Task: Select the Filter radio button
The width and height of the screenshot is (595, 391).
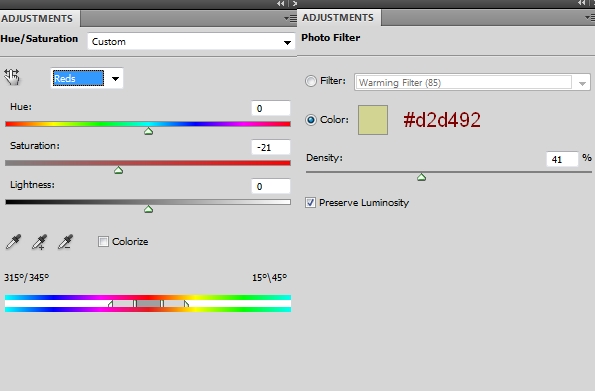Action: (311, 81)
